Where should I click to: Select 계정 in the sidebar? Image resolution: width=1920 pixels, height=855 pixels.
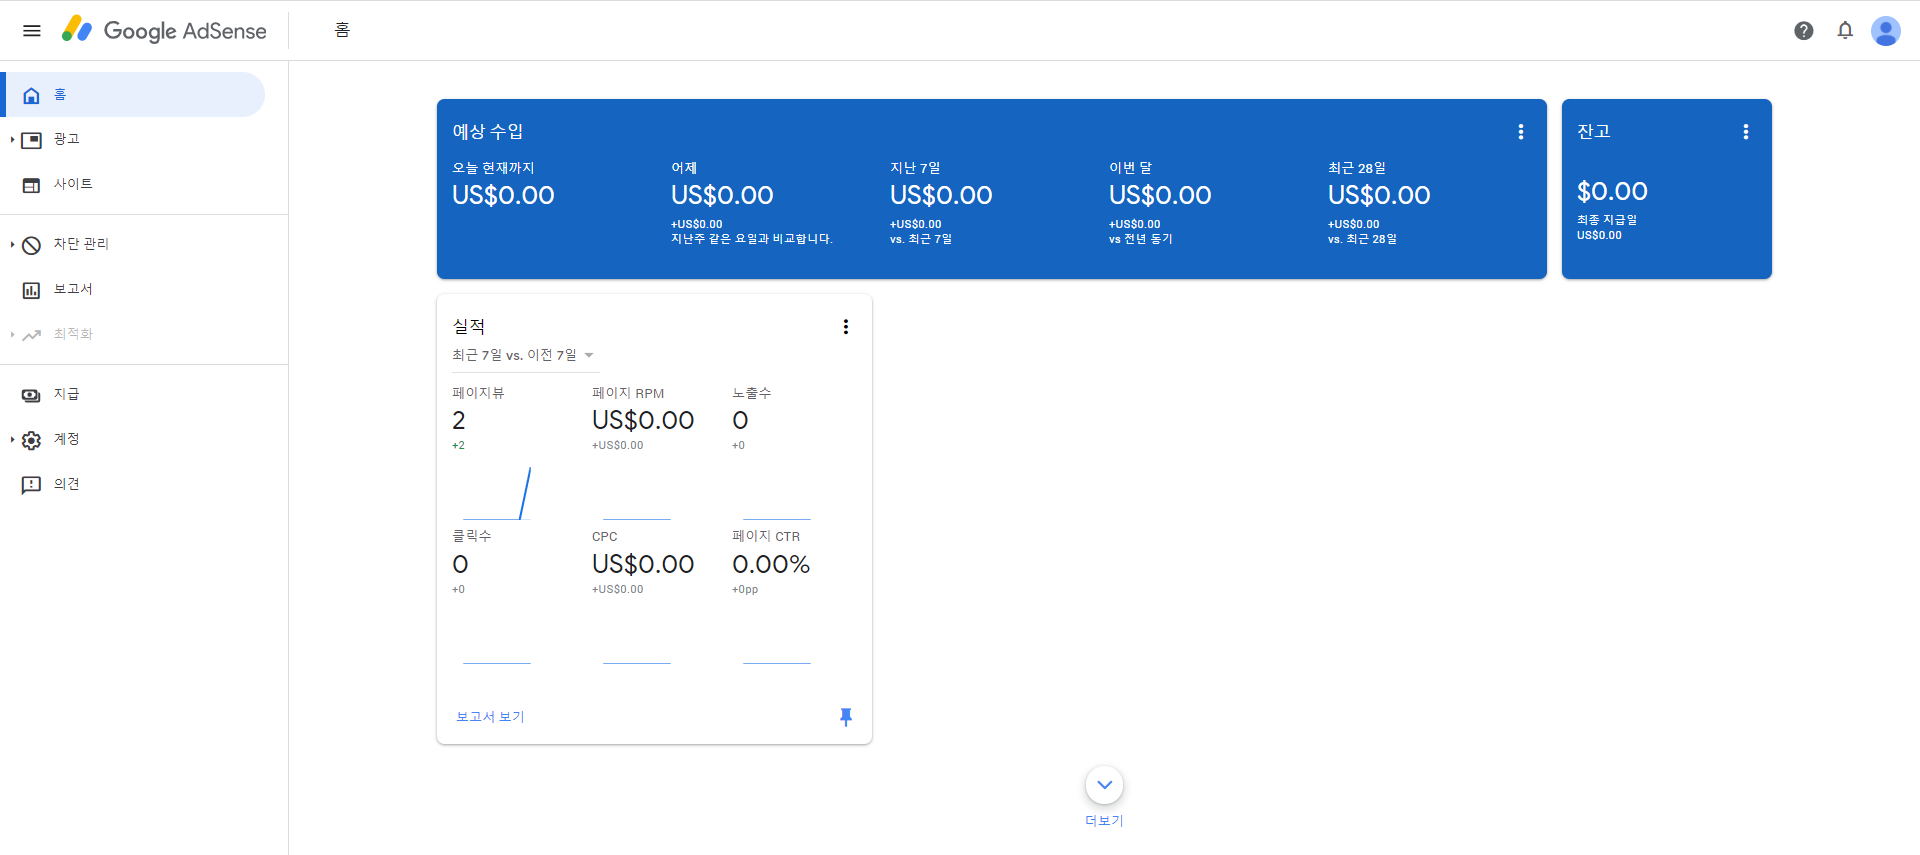[x=133, y=439]
